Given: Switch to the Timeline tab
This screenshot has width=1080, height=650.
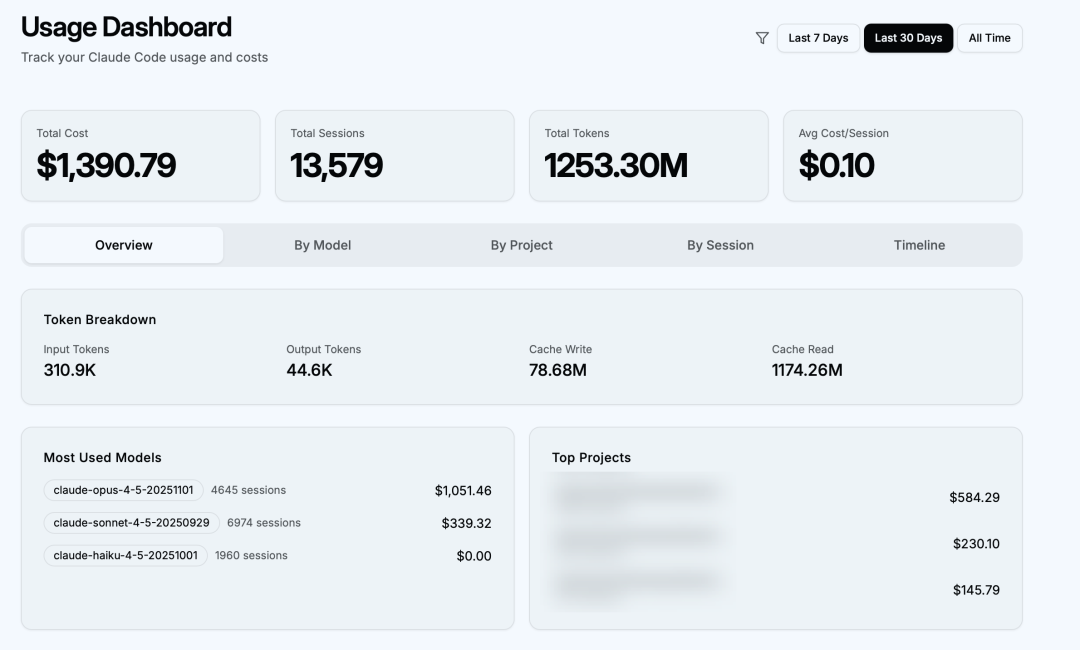Looking at the screenshot, I should [919, 244].
